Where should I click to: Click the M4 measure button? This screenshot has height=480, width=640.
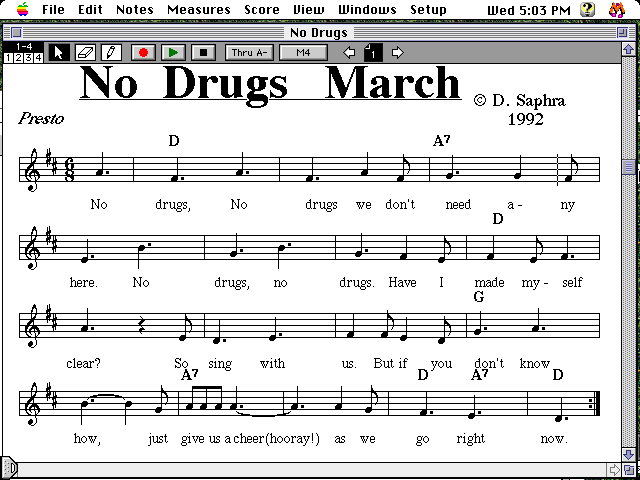(x=303, y=53)
